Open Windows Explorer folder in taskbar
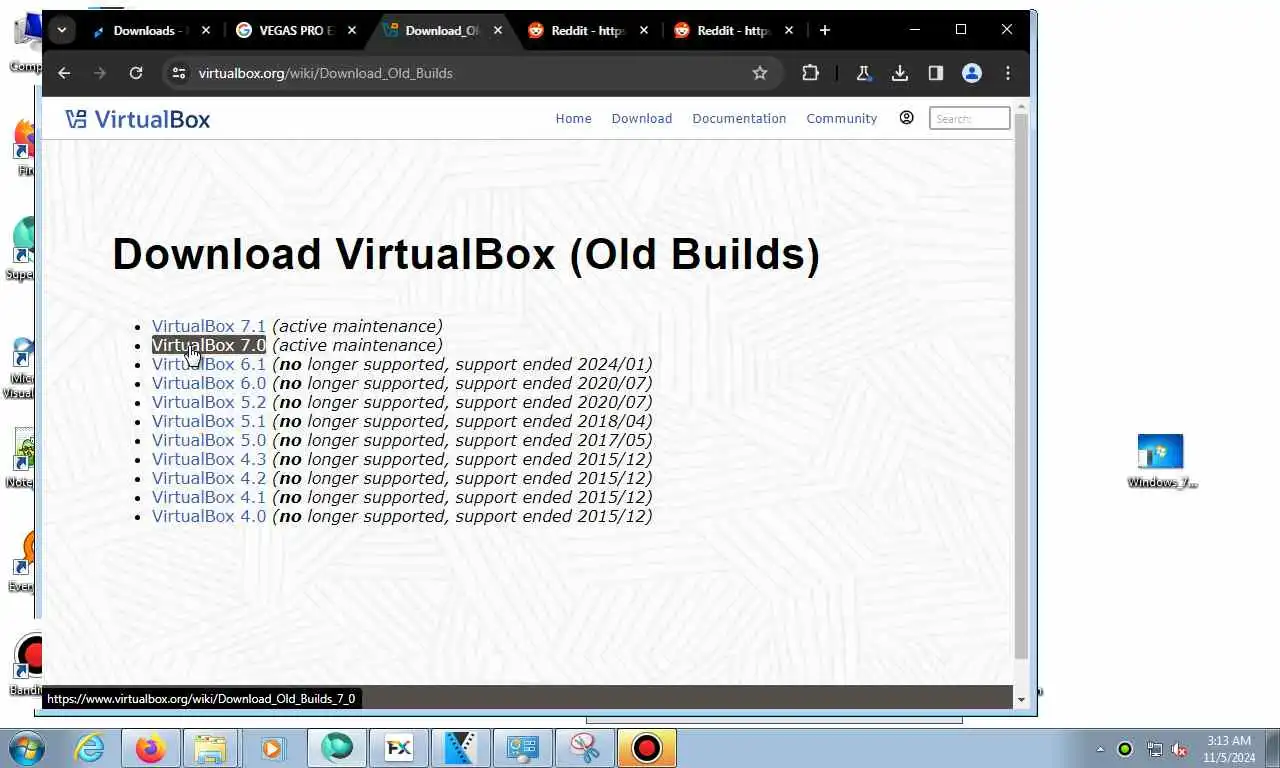 (211, 747)
